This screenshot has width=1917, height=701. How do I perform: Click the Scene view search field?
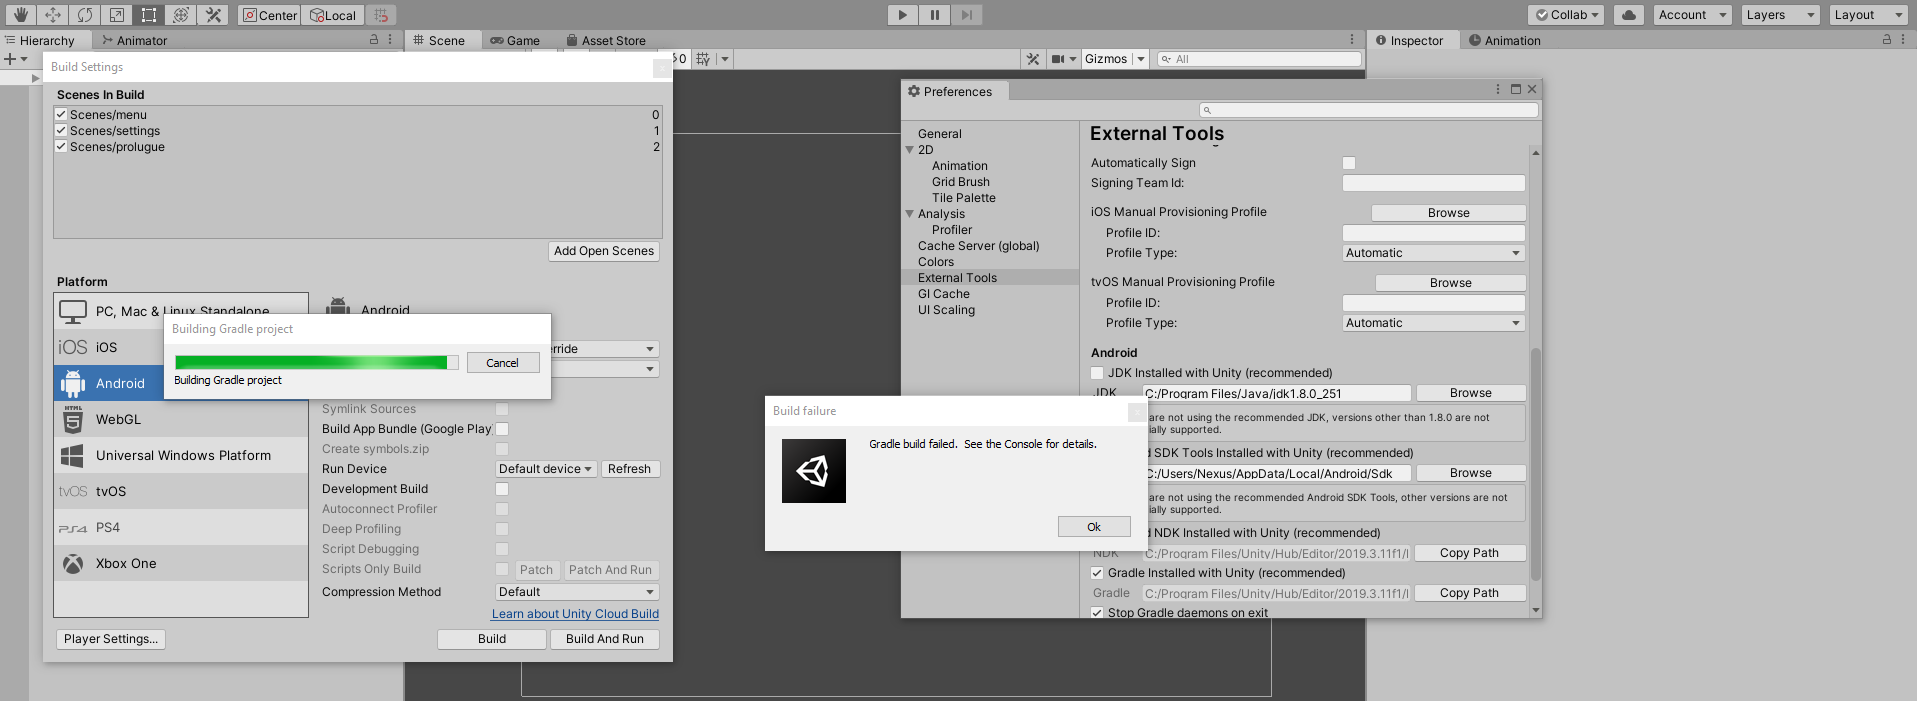coord(1259,59)
